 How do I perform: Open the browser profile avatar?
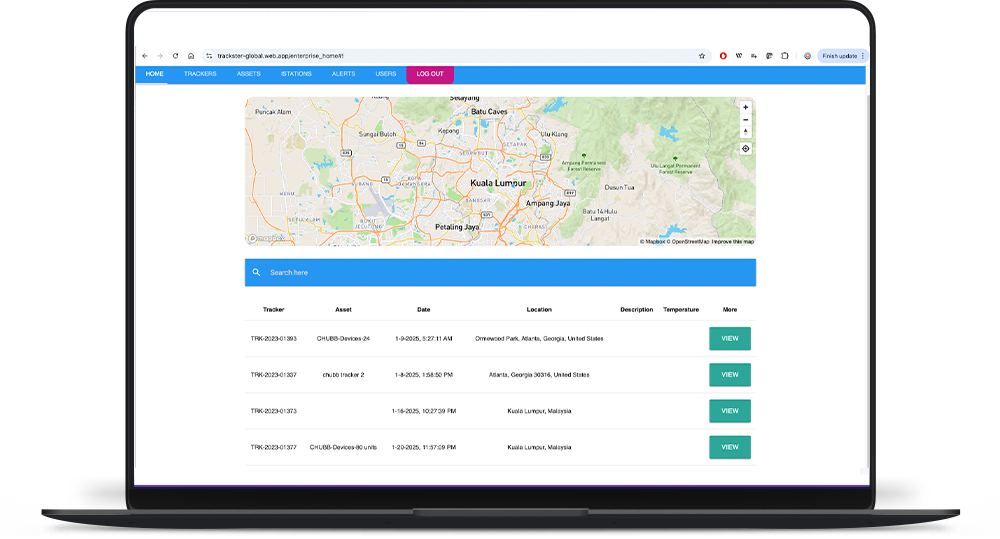click(x=807, y=56)
